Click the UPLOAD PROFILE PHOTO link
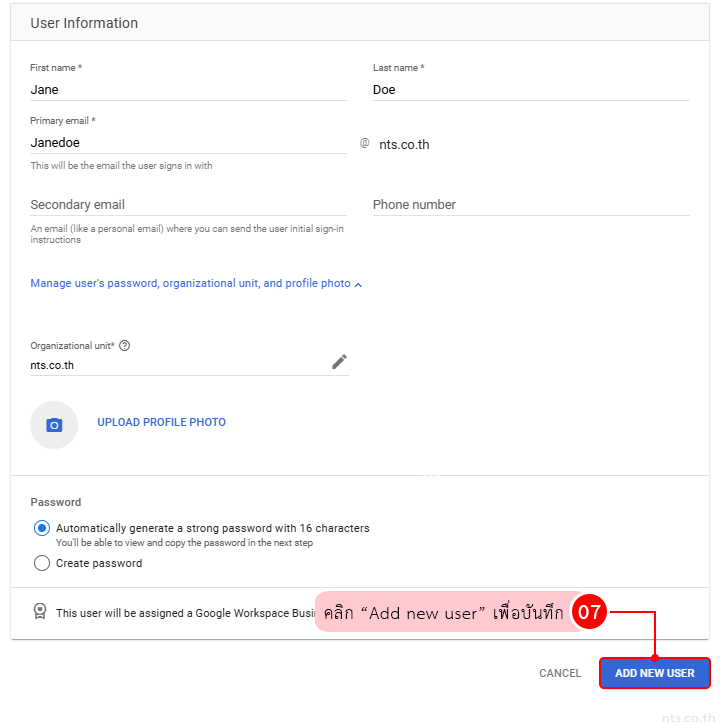Viewport: 720px width, 727px height. coord(161,423)
